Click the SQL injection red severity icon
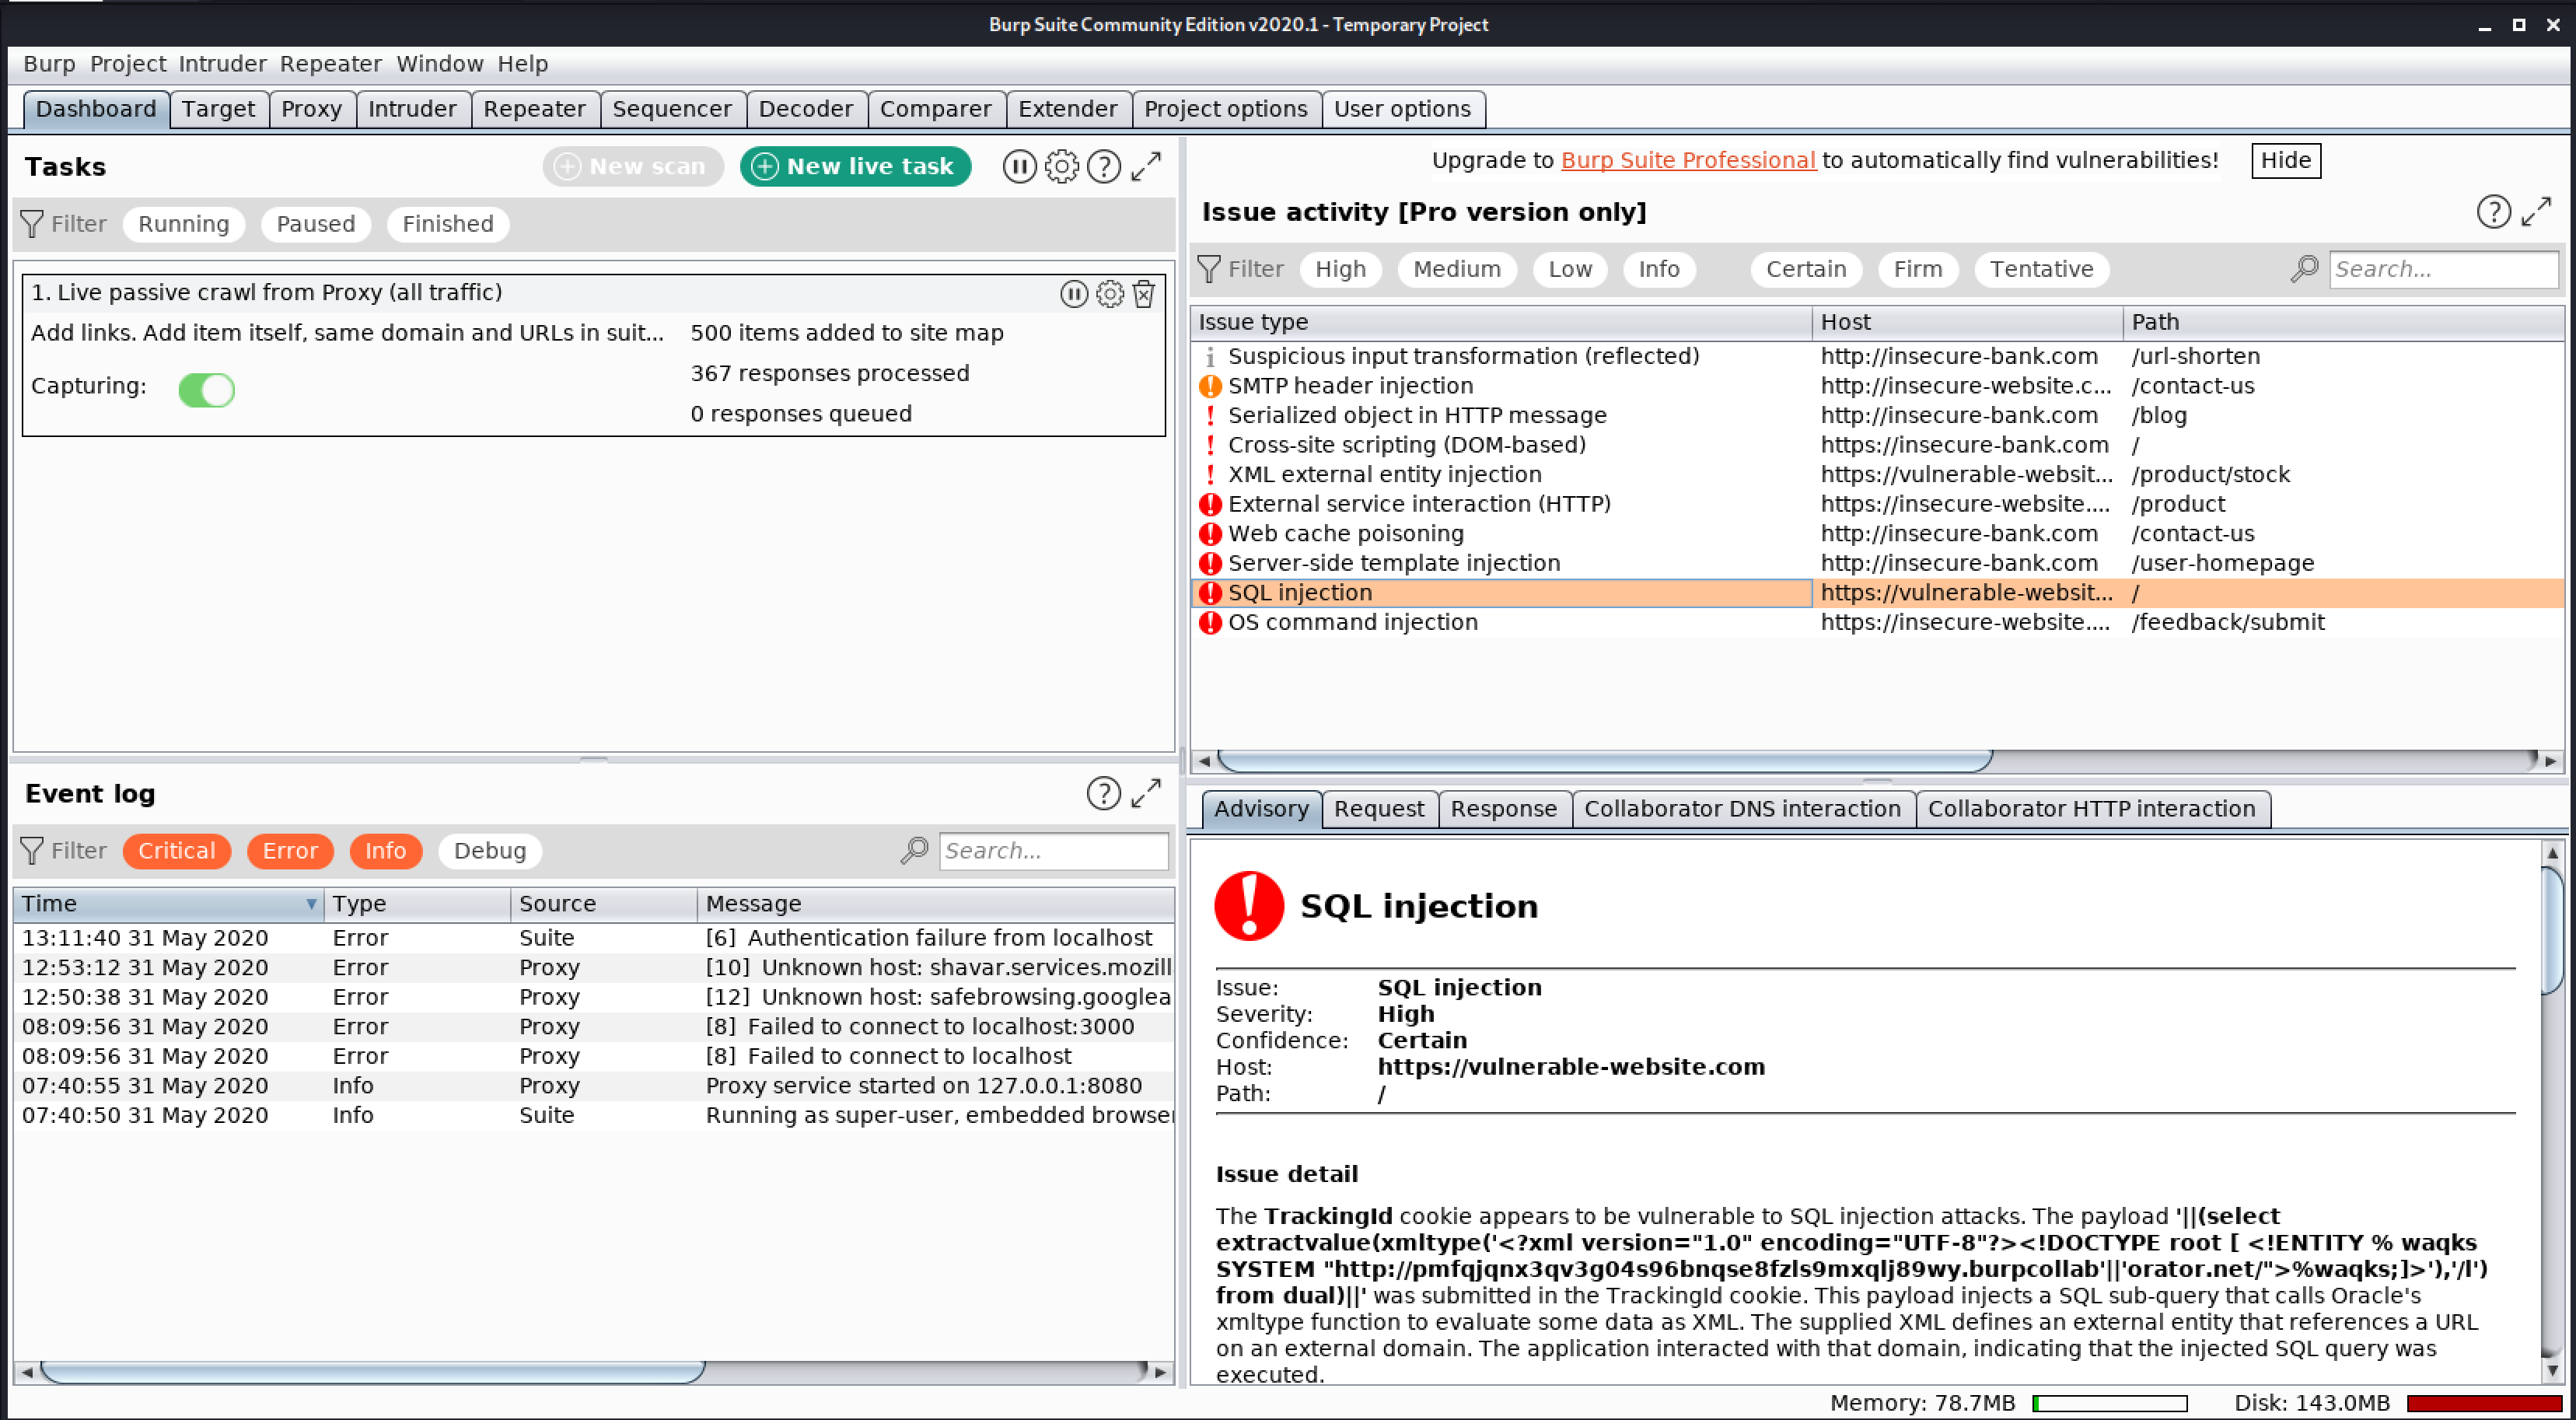The image size is (2576, 1420). click(1210, 593)
